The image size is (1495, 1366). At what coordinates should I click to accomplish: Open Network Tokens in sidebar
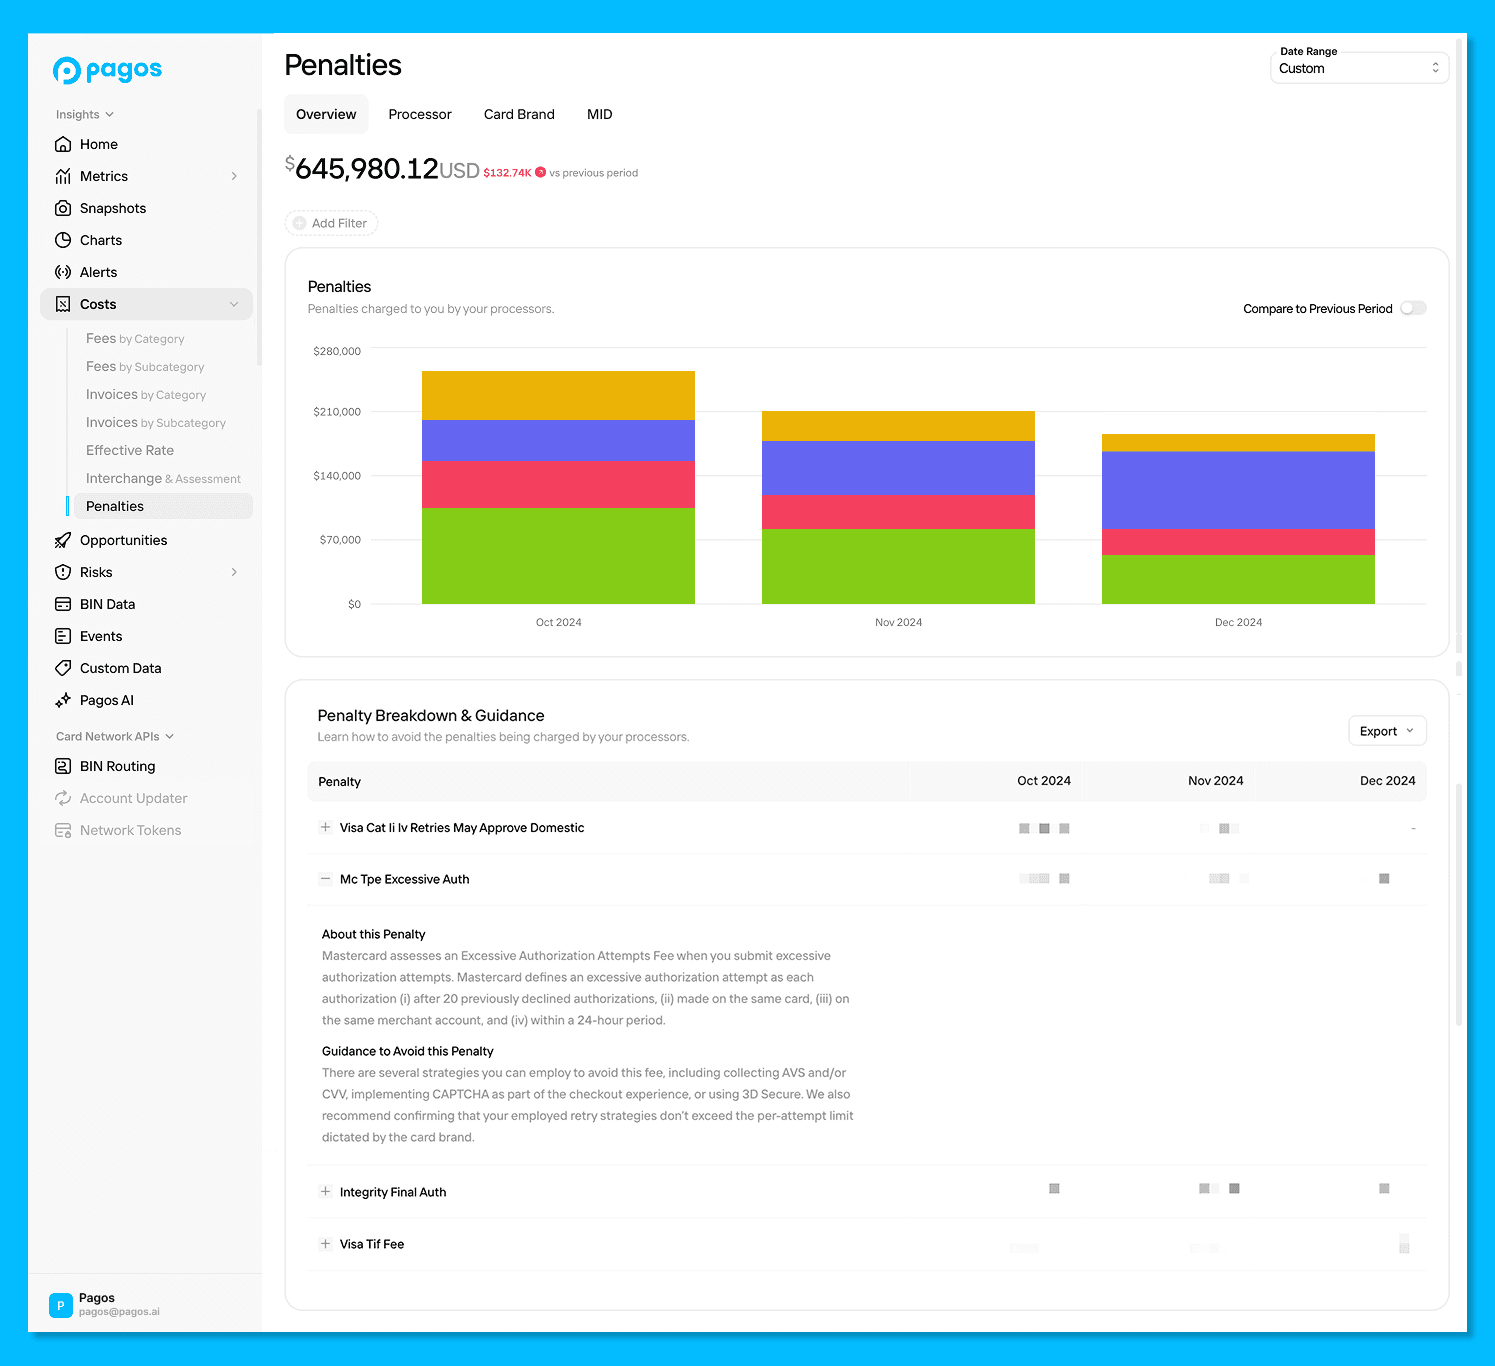(x=130, y=830)
